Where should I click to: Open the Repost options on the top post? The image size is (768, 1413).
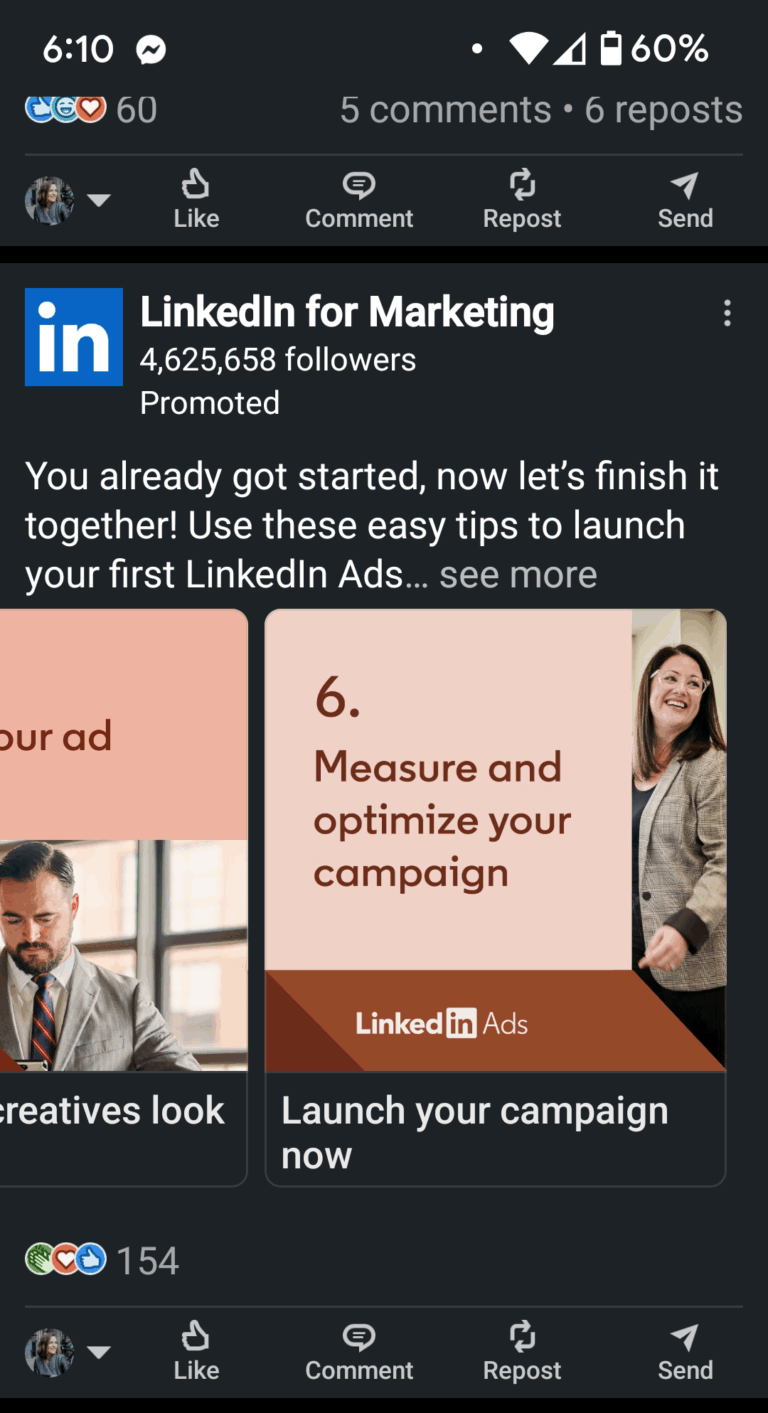pyautogui.click(x=522, y=198)
